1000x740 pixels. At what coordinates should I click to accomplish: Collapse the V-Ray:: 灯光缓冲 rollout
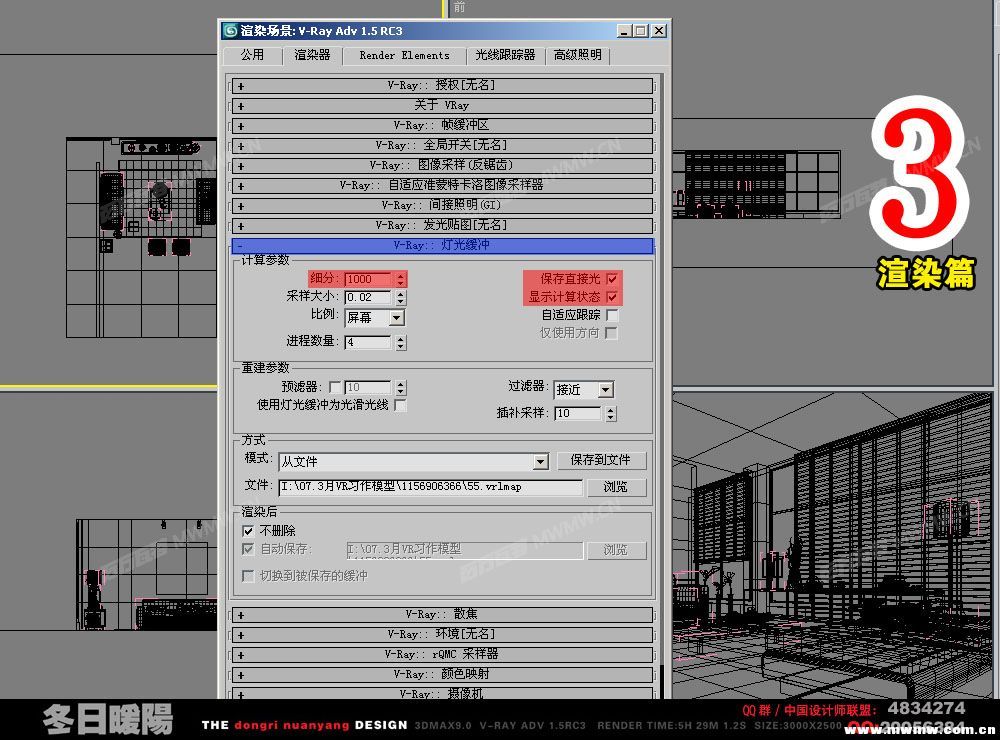click(x=442, y=246)
